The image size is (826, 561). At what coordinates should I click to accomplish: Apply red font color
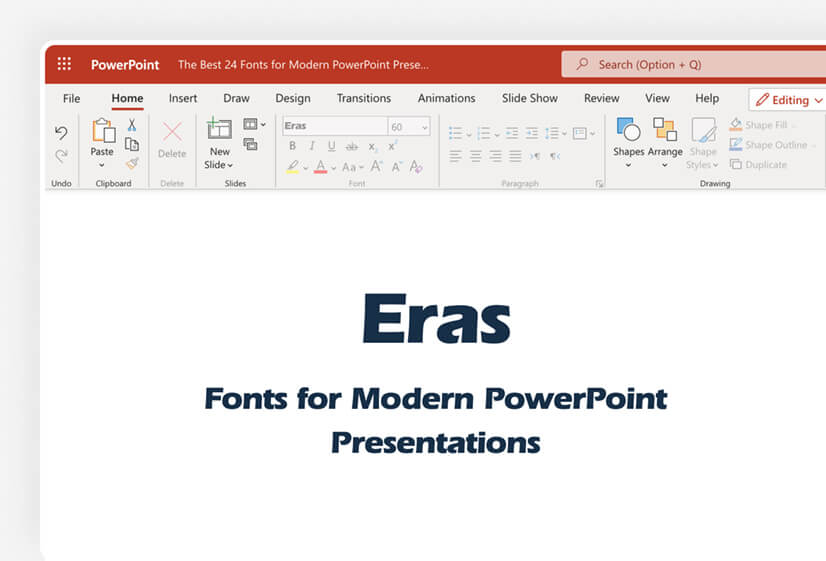click(x=320, y=167)
